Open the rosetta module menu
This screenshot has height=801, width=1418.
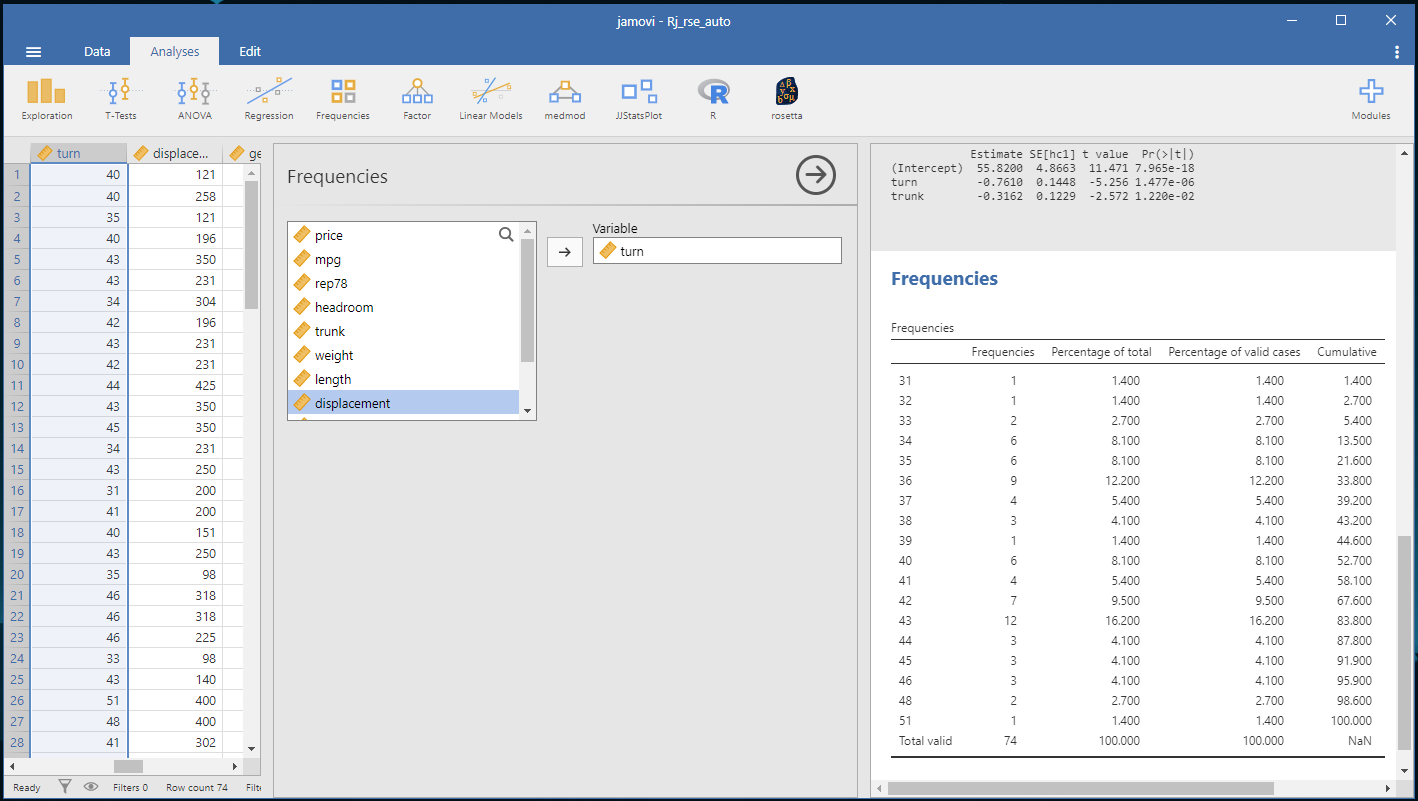pos(786,100)
